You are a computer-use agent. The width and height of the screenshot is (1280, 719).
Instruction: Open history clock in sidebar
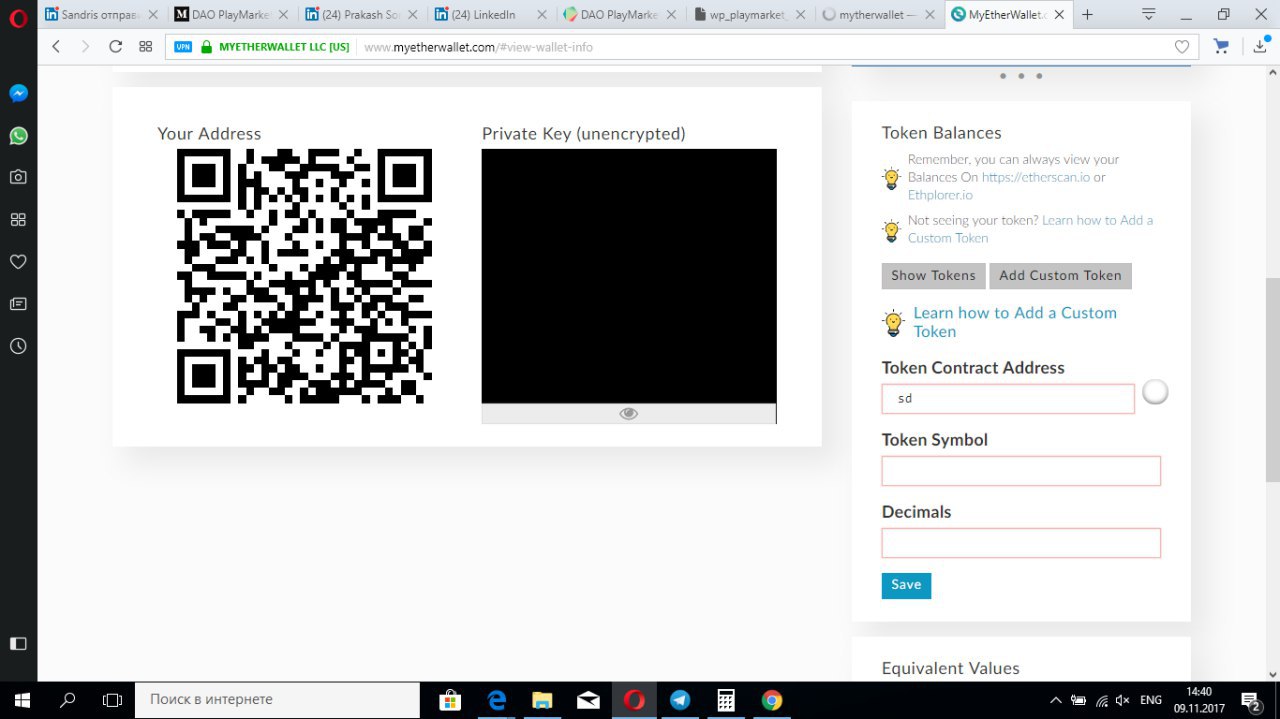point(18,346)
